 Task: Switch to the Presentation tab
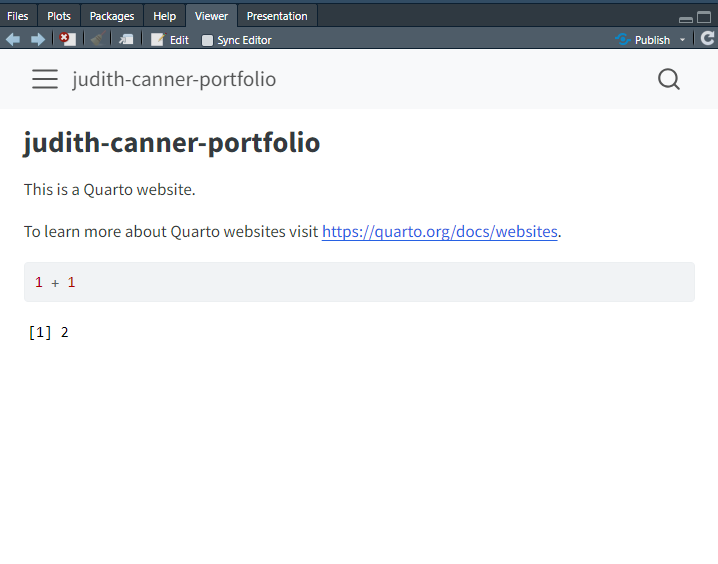pyautogui.click(x=277, y=16)
